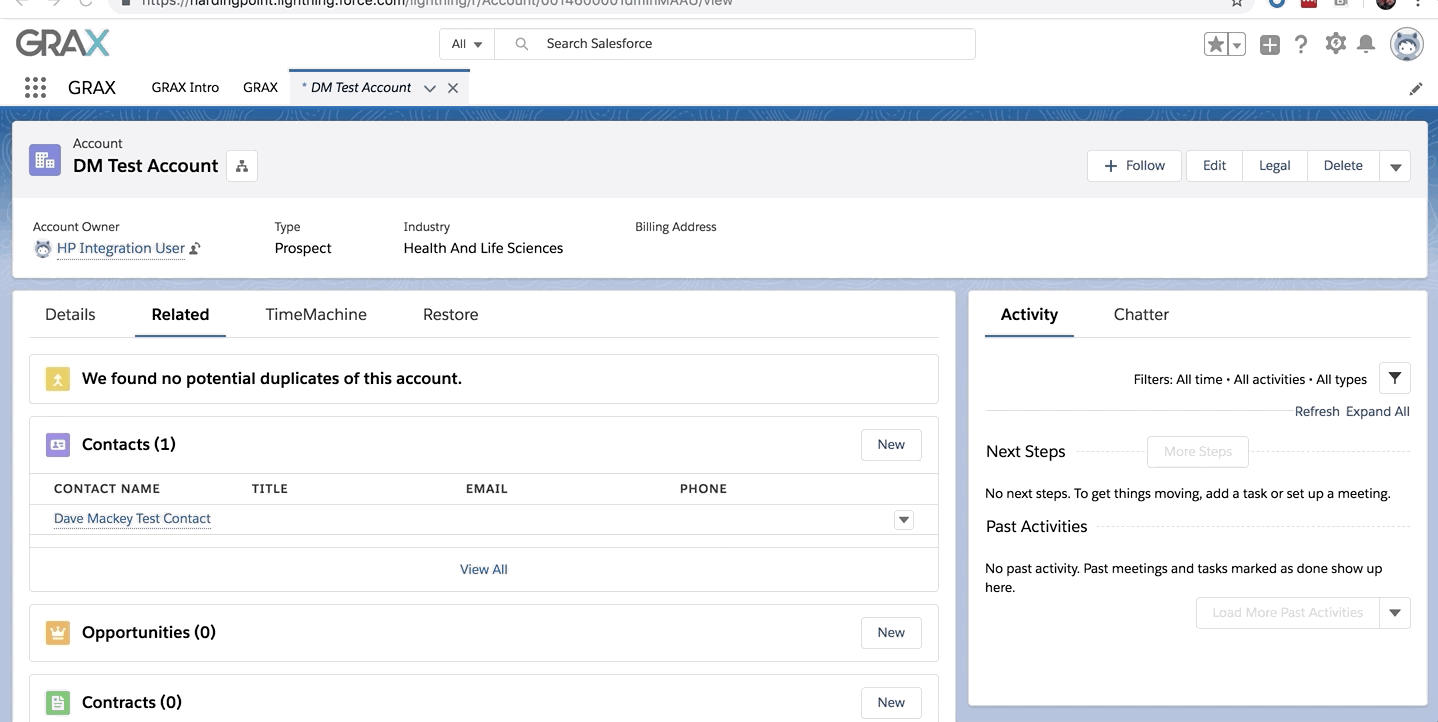Screen dimensions: 1438x722
Task: Expand more account actions dropdown
Action: (1395, 166)
